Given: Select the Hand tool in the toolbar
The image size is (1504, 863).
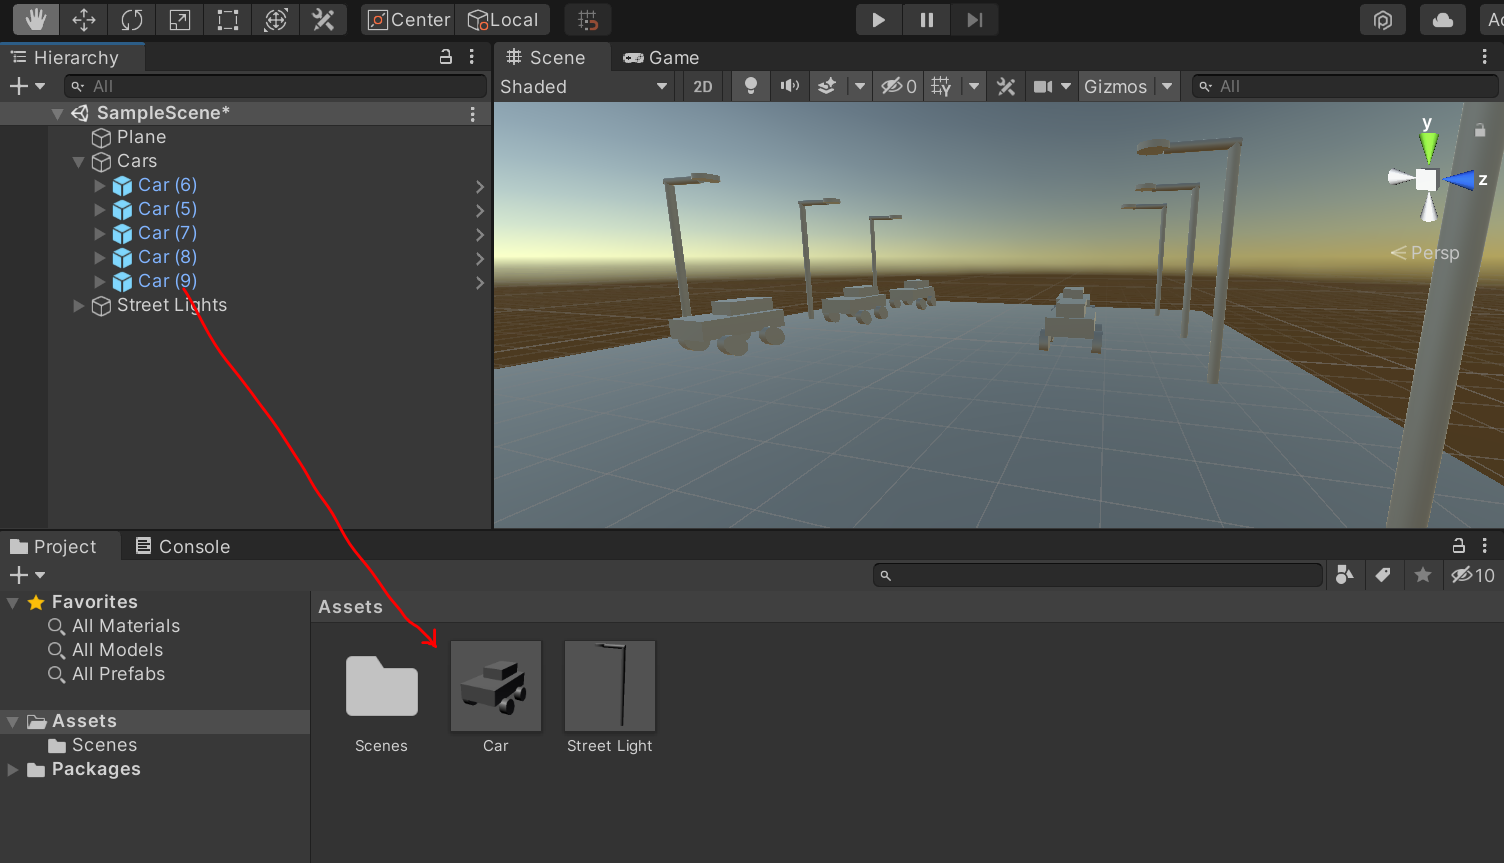Looking at the screenshot, I should [x=36, y=19].
